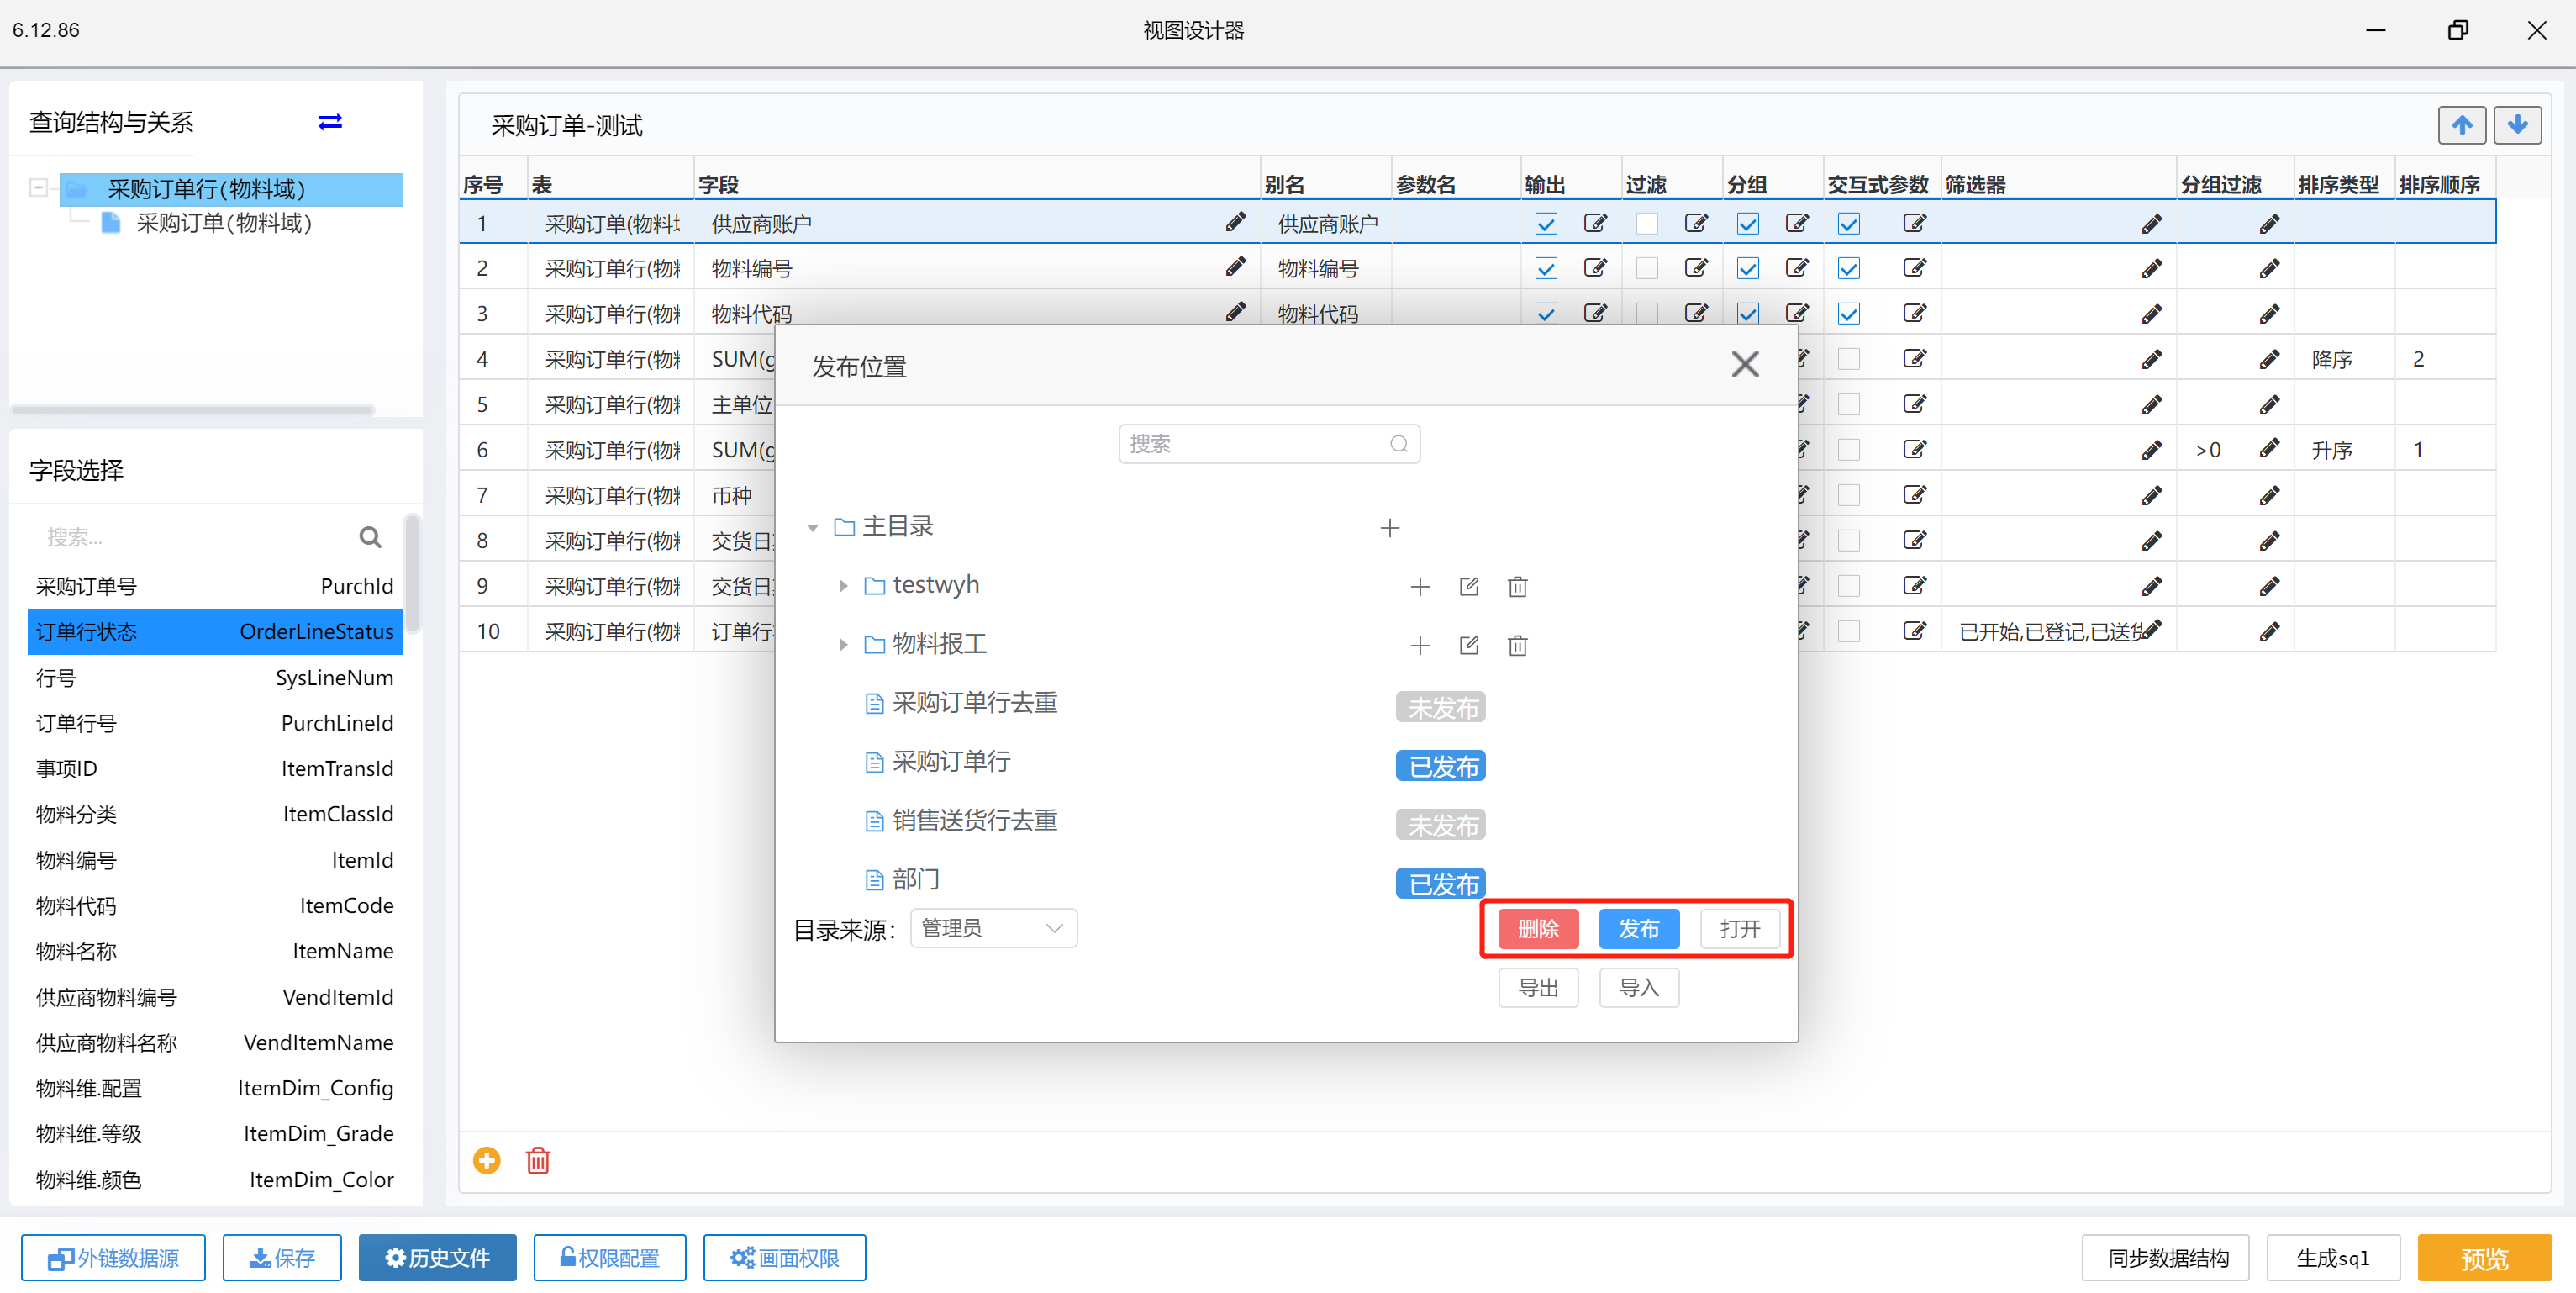Click the blue 发布 button
This screenshot has width=2576, height=1293.
pyautogui.click(x=1638, y=929)
